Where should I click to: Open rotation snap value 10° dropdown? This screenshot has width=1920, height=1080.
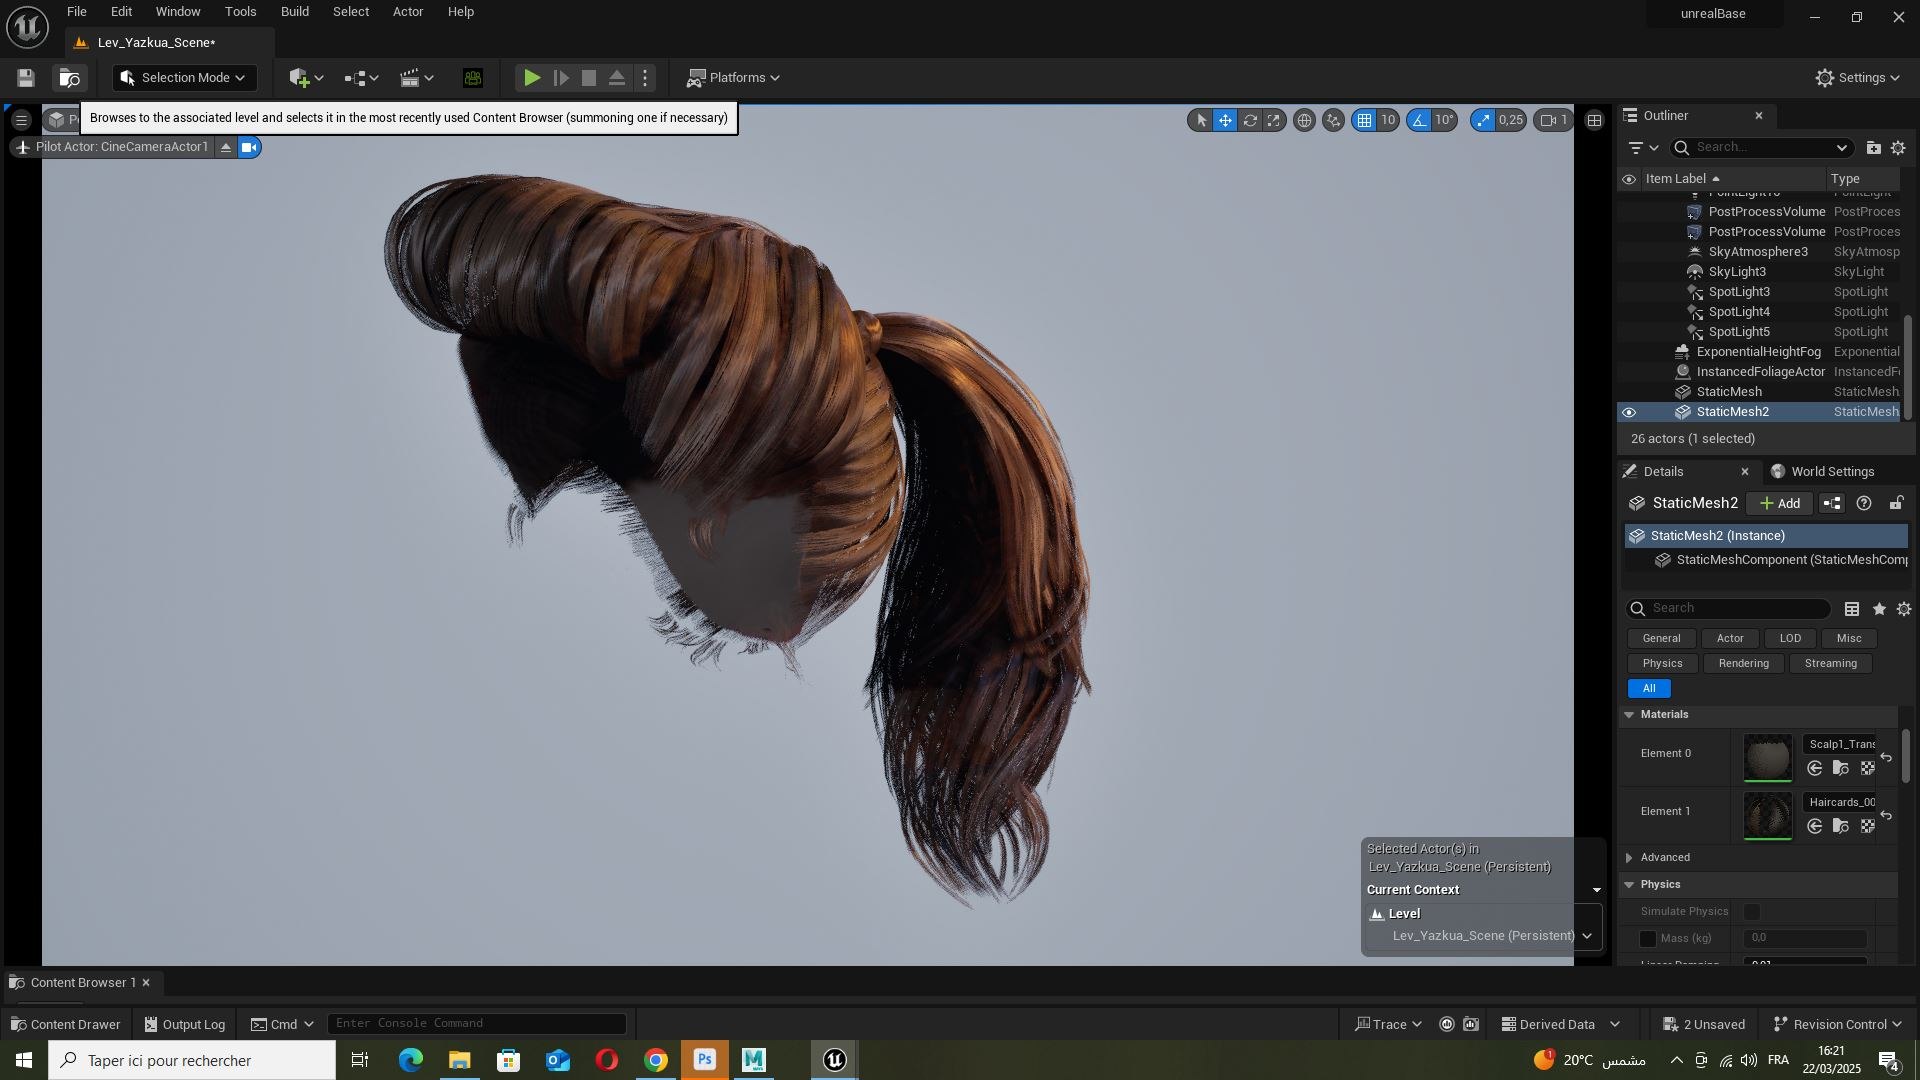click(x=1445, y=120)
